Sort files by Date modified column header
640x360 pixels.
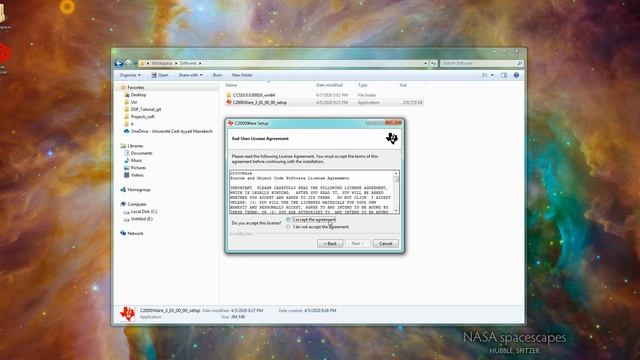329,85
